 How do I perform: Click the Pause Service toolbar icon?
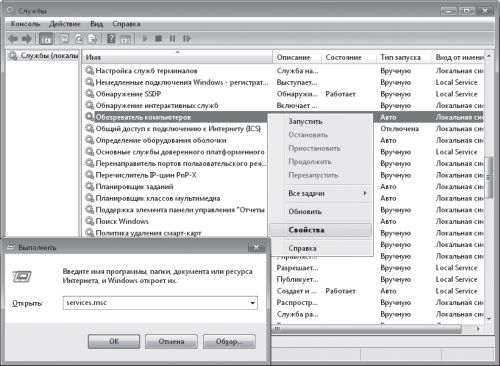coord(172,39)
